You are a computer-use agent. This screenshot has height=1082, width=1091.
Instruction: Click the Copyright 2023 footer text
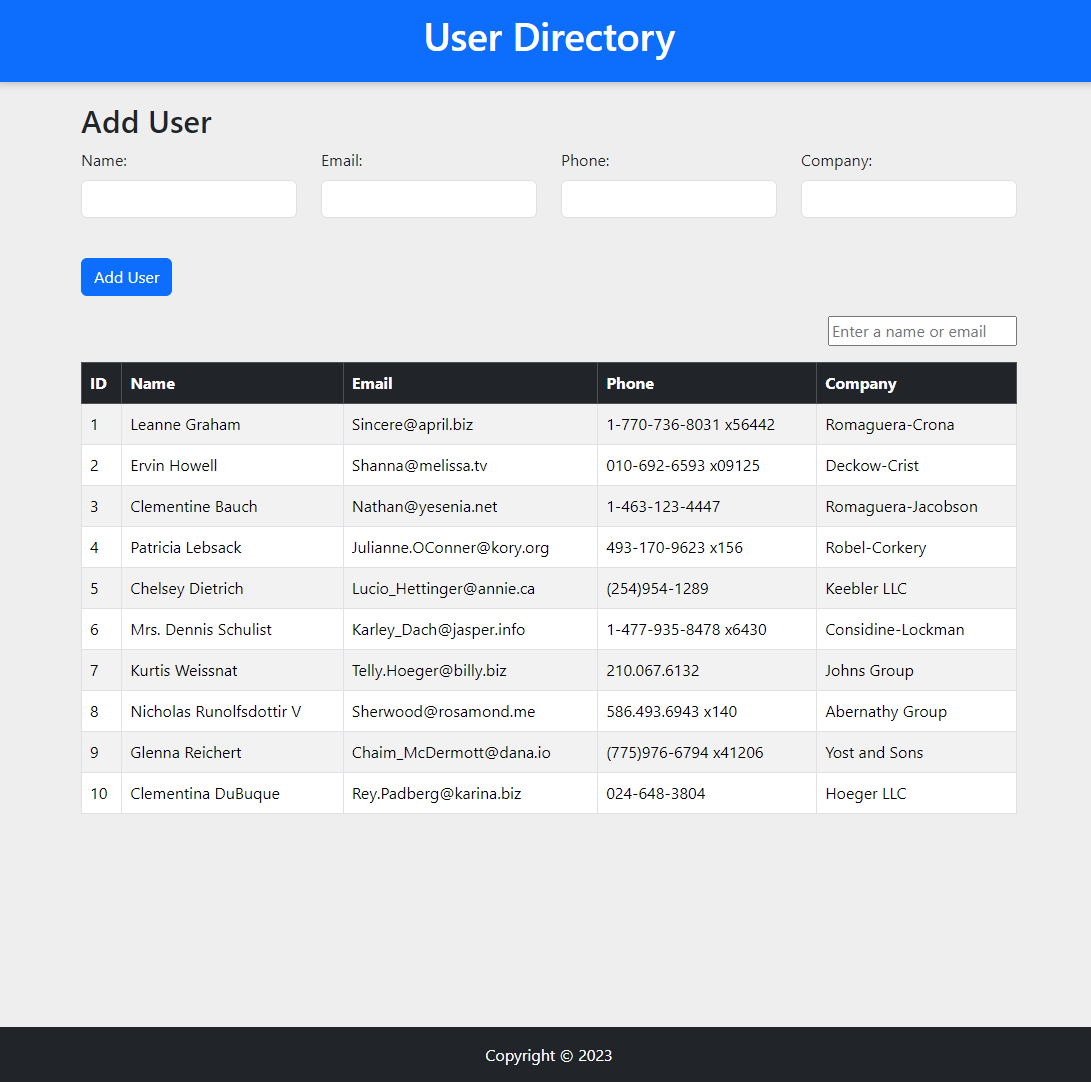tap(549, 1055)
